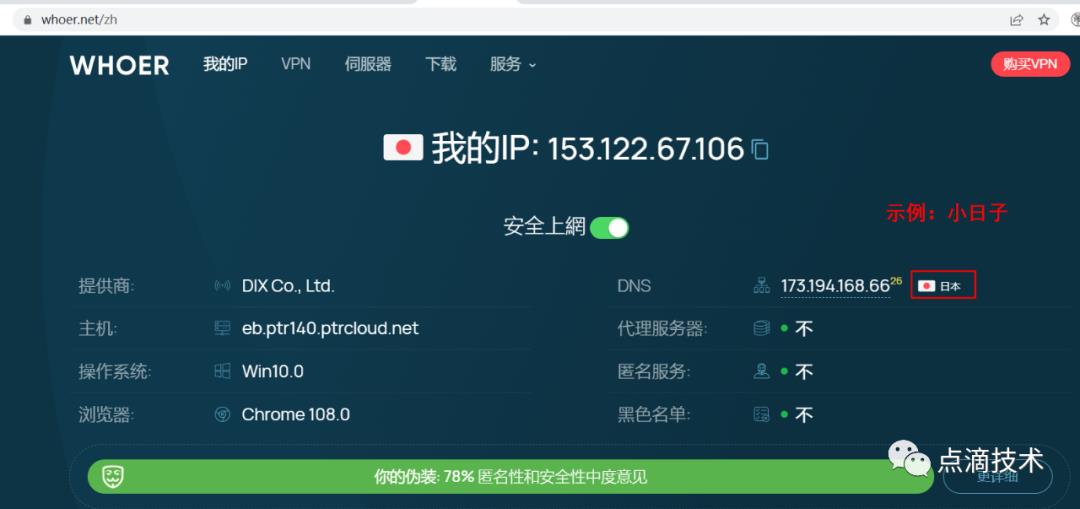Copy the IP address with the copy icon

760,149
